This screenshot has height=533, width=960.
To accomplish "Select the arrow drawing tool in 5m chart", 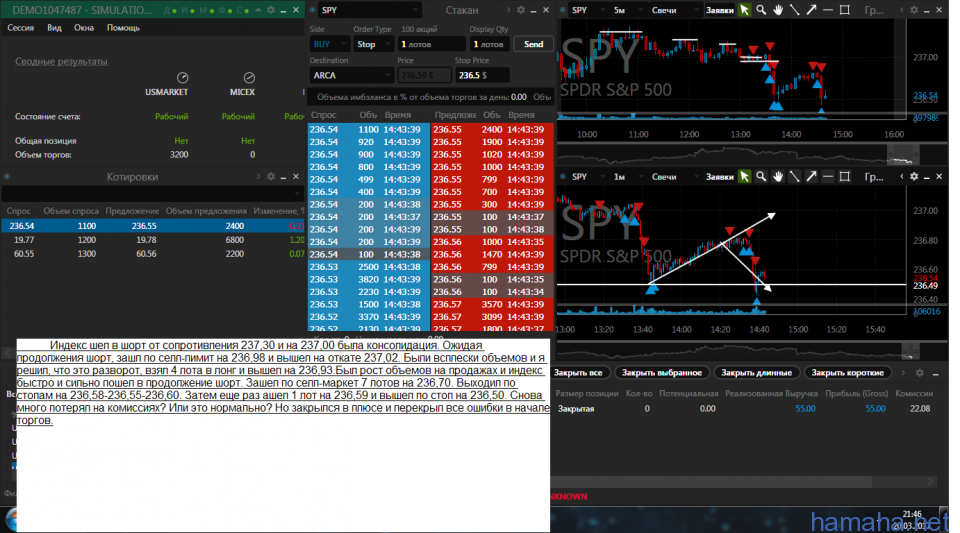I will pyautogui.click(x=811, y=10).
